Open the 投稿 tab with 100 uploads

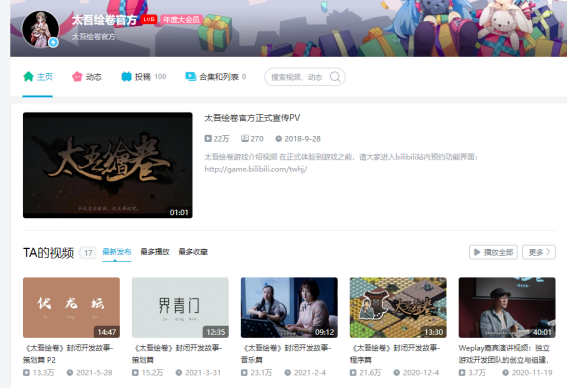click(143, 77)
